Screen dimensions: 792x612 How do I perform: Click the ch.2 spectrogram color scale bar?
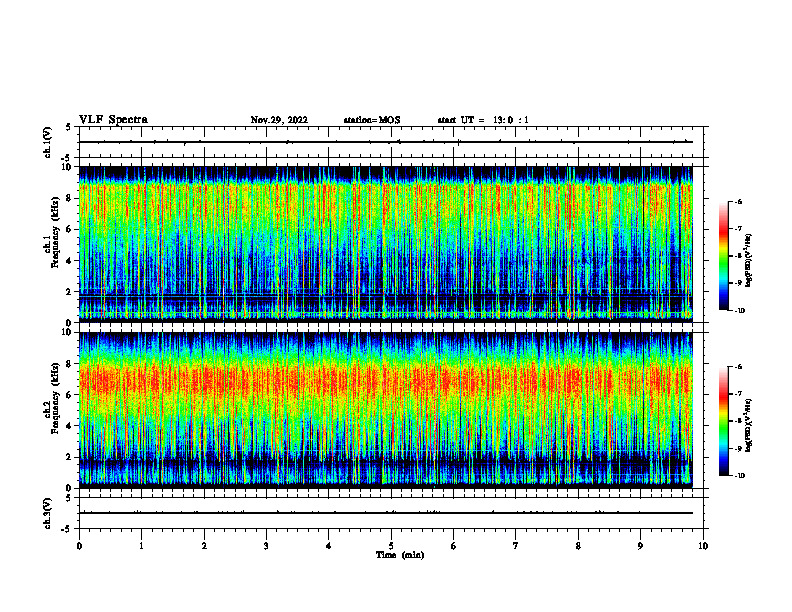tap(724, 421)
